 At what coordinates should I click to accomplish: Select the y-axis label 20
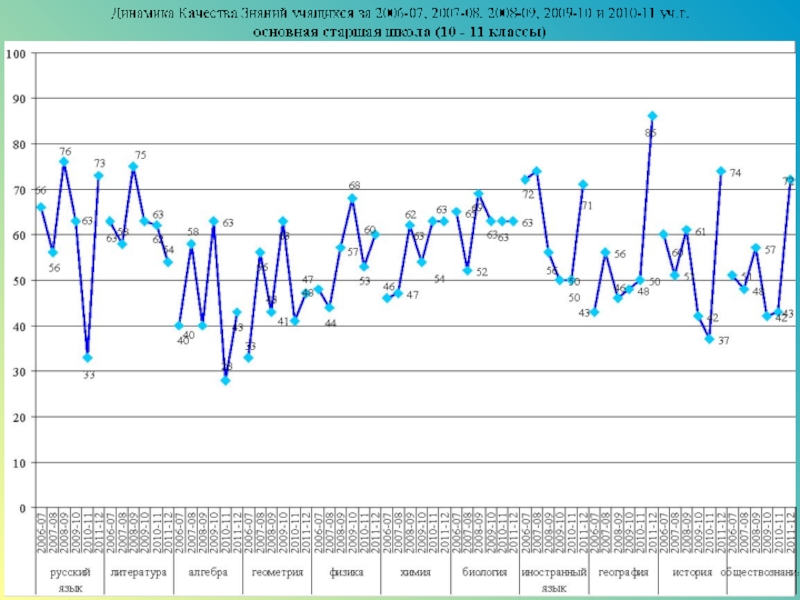pos(19,417)
